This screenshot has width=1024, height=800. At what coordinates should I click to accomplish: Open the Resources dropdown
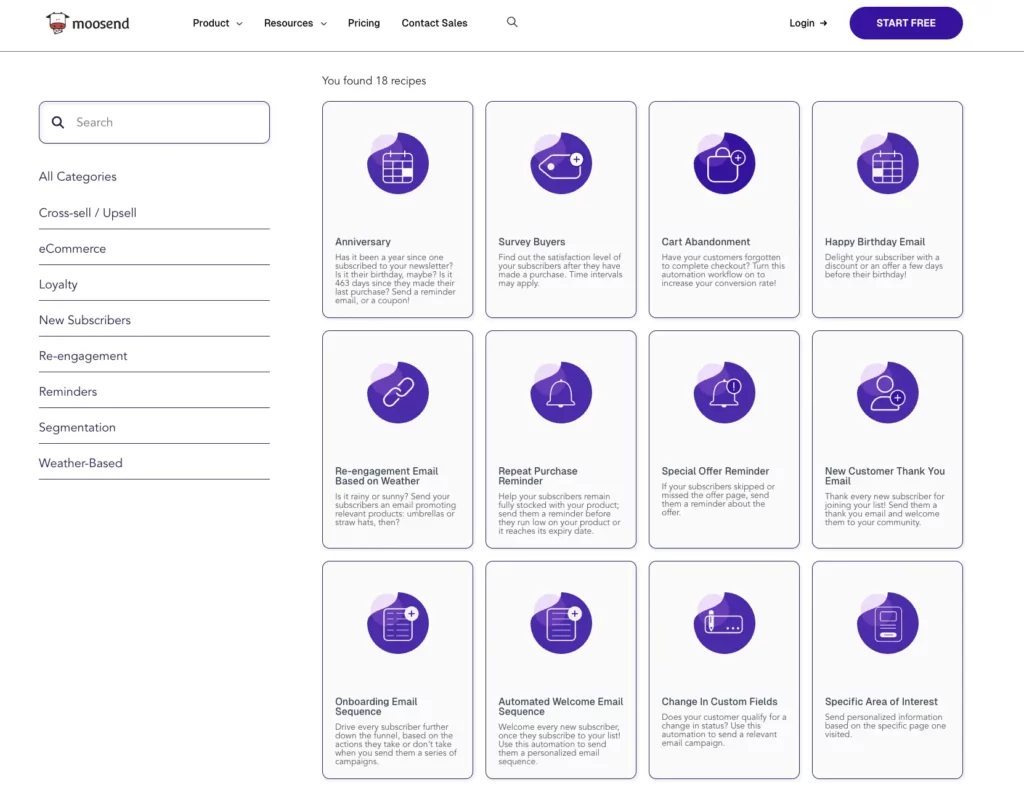coord(294,23)
